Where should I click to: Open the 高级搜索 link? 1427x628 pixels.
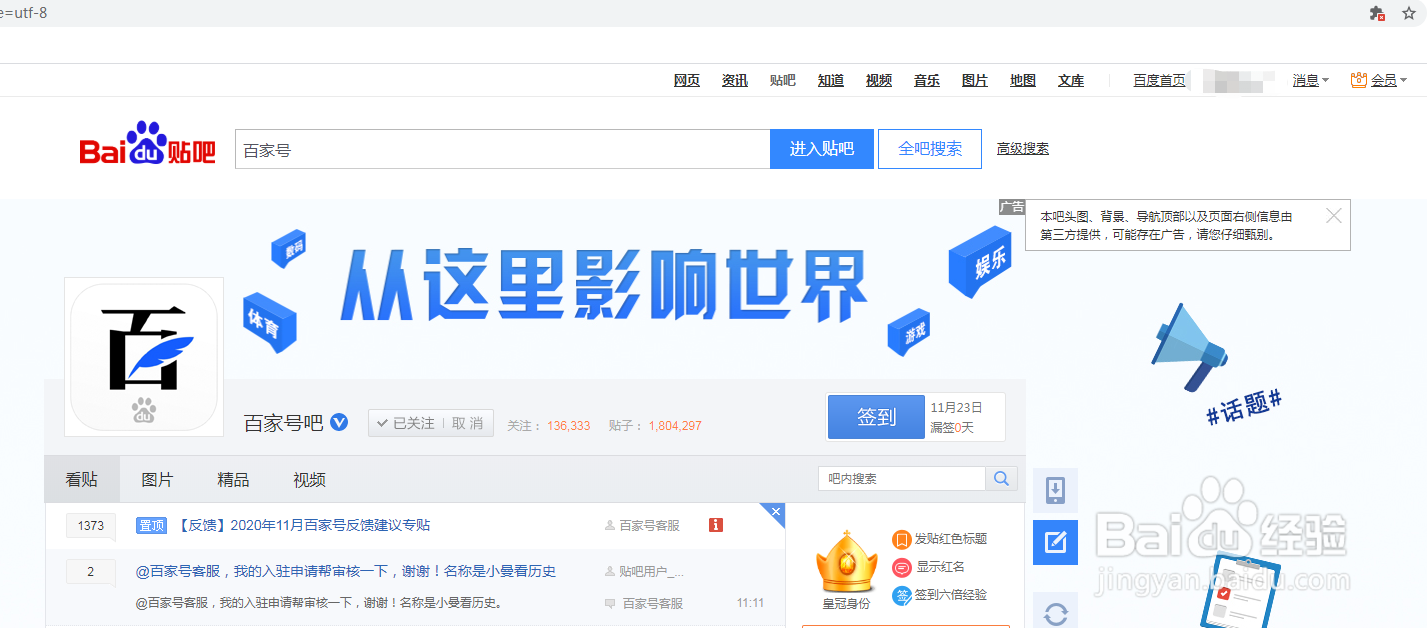pos(1023,149)
